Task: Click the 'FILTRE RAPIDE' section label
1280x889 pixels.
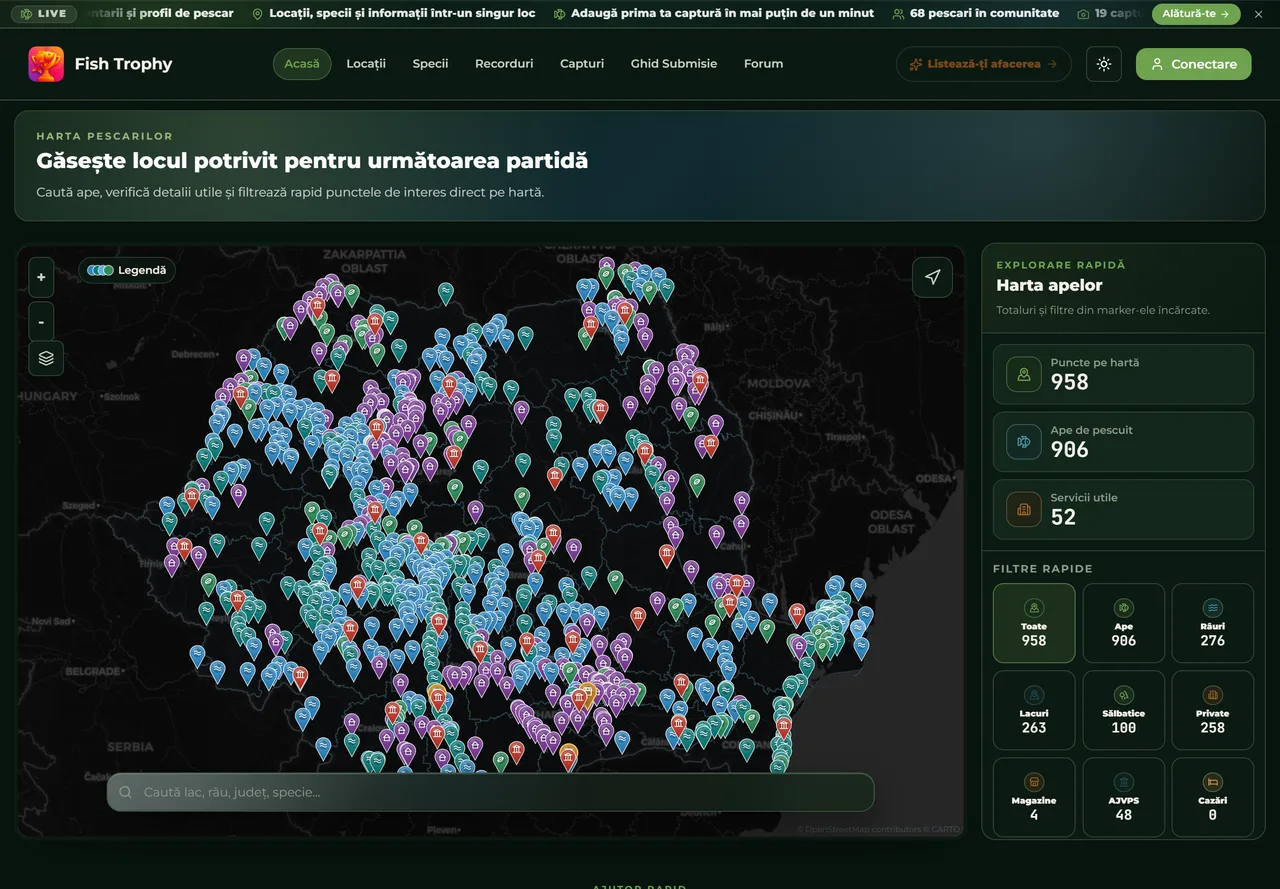Action: pos(1043,569)
